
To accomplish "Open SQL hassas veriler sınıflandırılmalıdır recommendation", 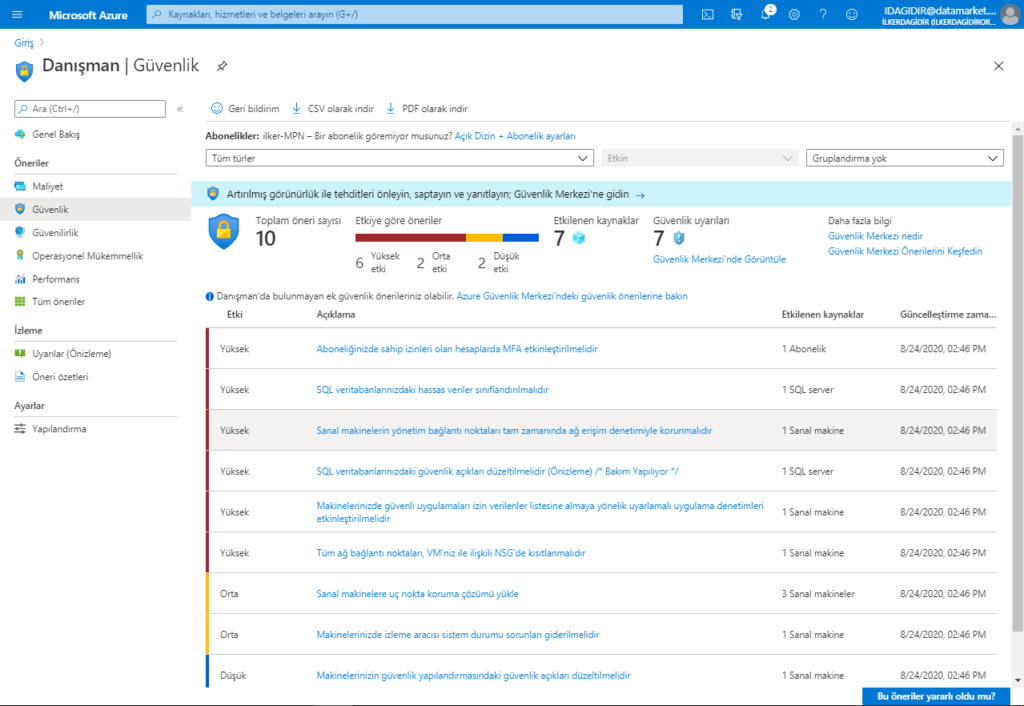I will pyautogui.click(x=432, y=390).
